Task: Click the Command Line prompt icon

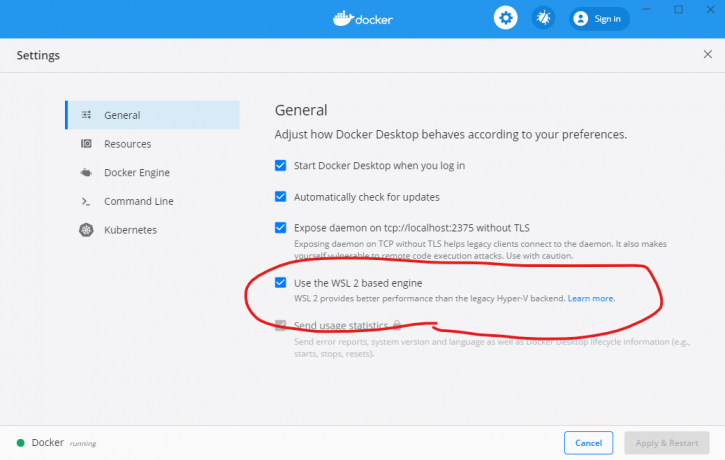Action: (86, 201)
